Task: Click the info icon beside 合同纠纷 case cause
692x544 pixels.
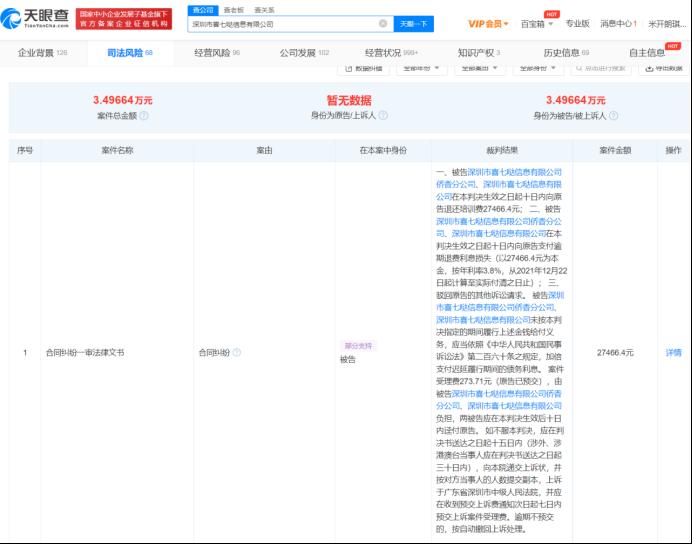Action: (237, 353)
